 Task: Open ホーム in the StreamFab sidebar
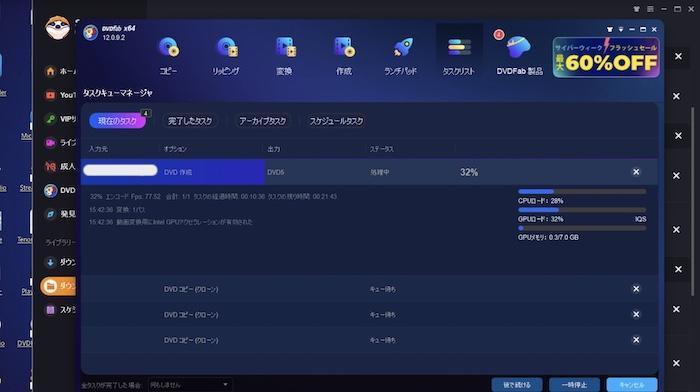click(60, 71)
